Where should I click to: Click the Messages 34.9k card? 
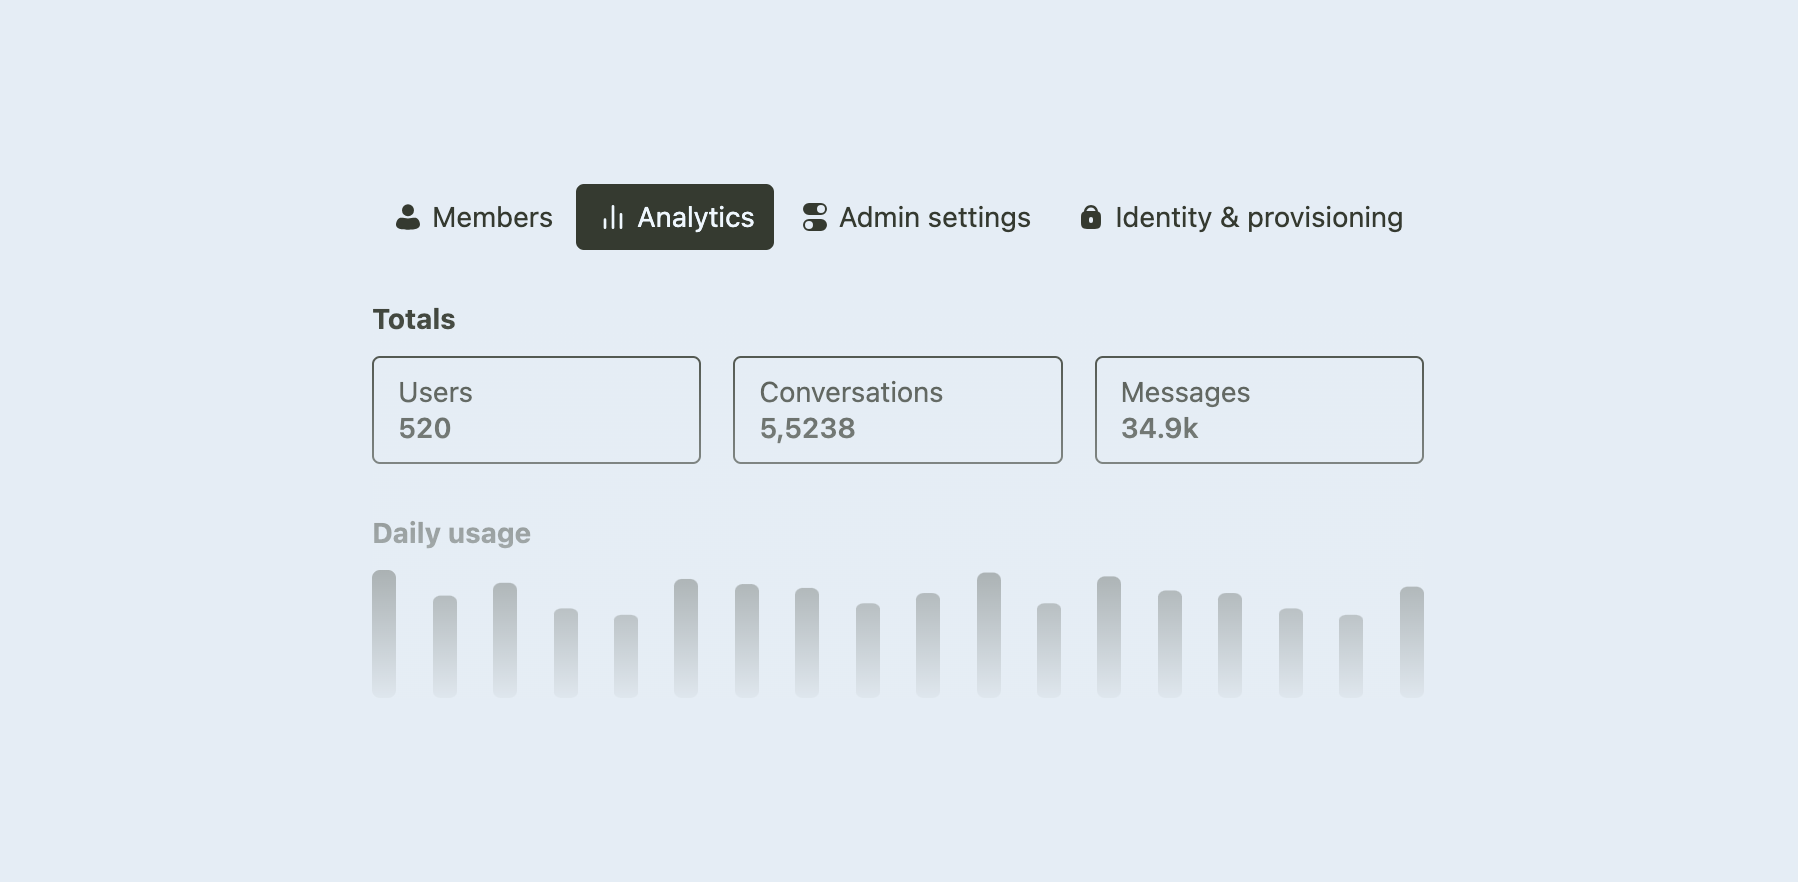(x=1259, y=410)
